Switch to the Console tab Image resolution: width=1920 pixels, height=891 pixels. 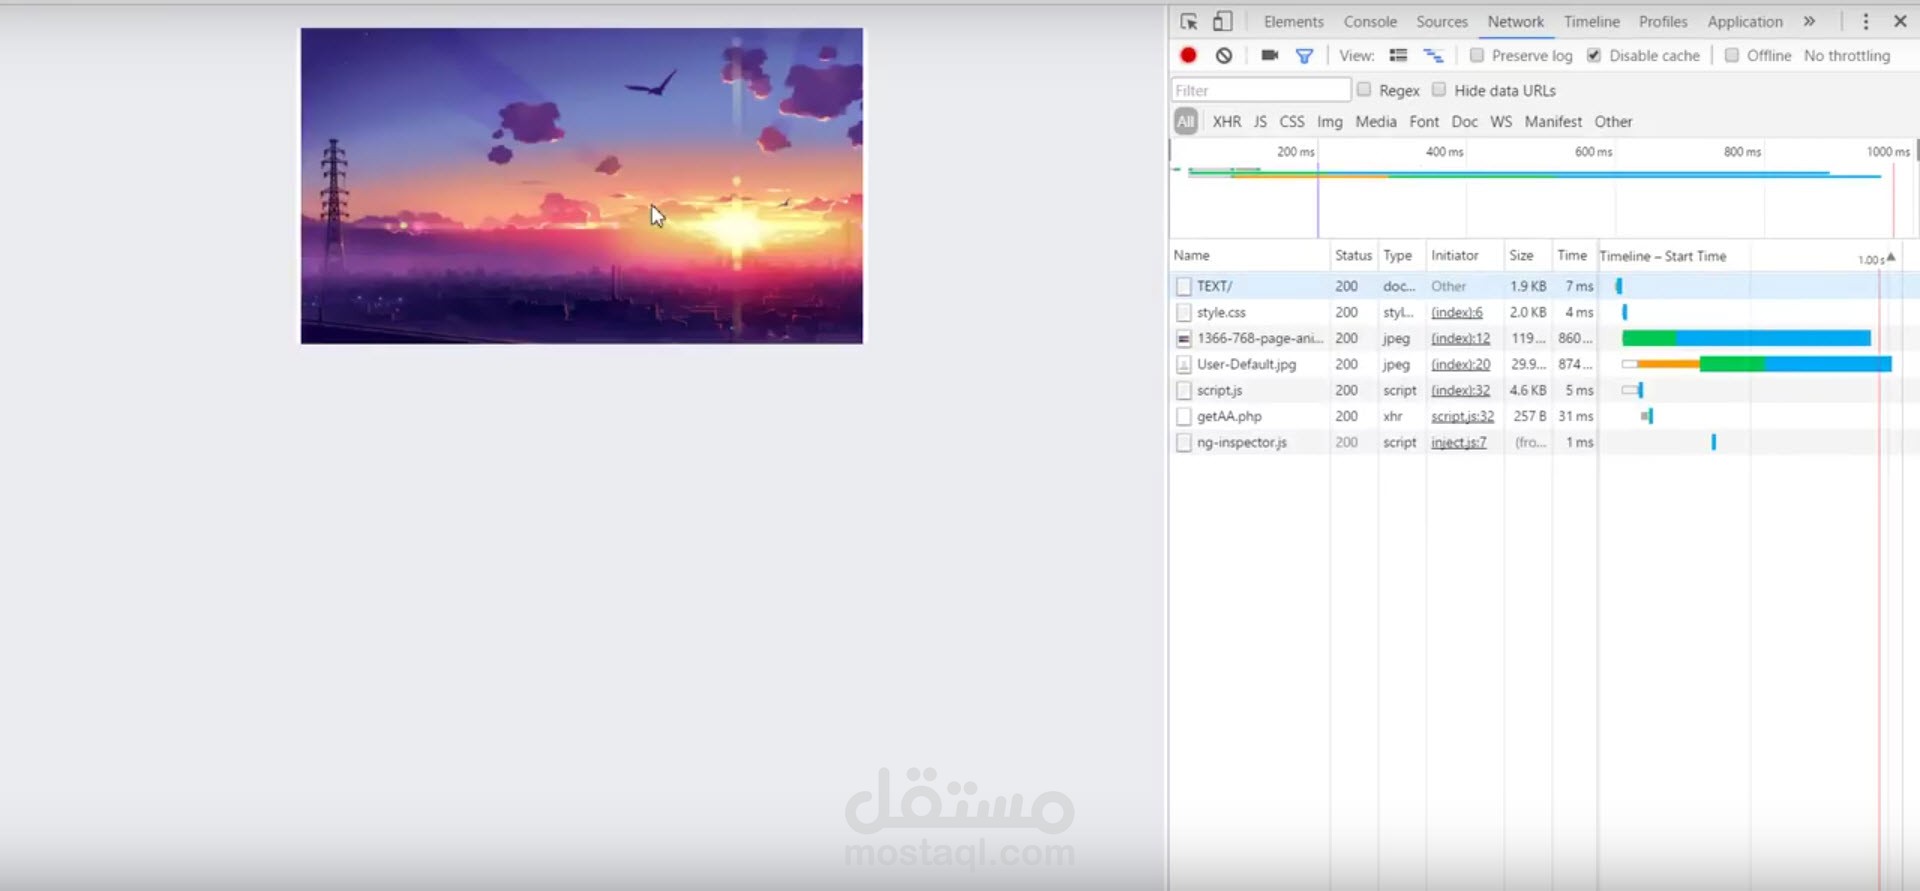[x=1370, y=21]
